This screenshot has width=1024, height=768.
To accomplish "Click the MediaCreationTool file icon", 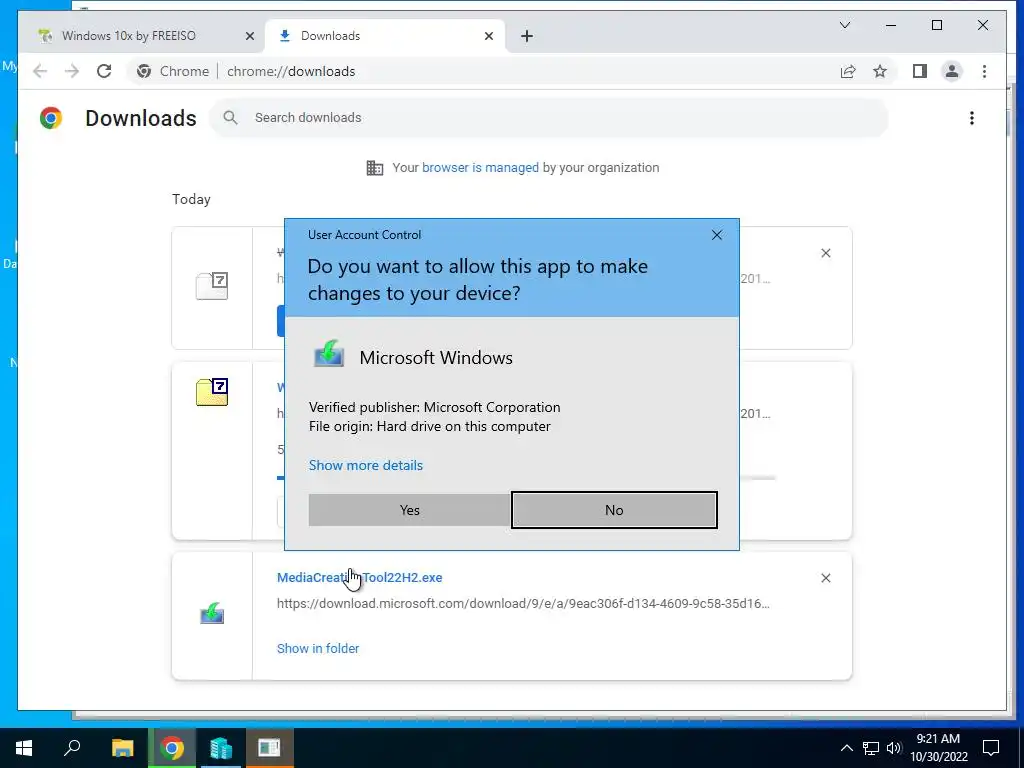I will point(212,614).
